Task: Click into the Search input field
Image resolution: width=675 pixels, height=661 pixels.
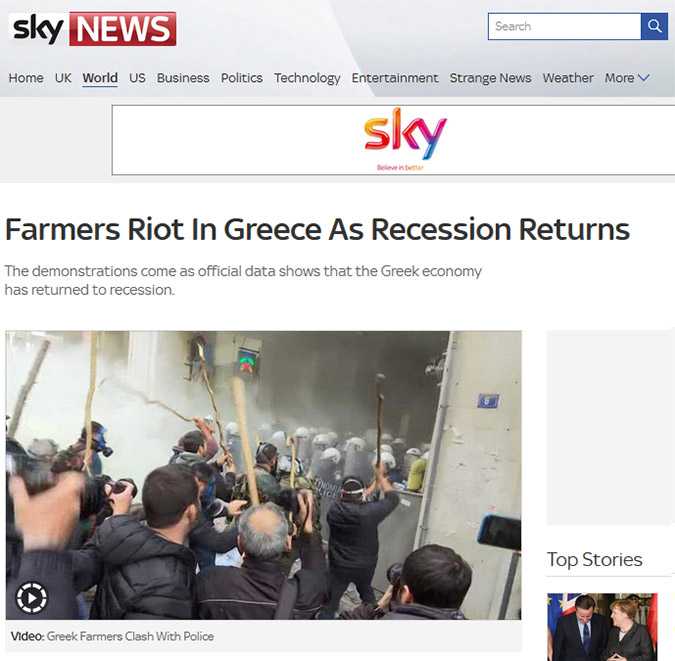Action: tap(564, 26)
